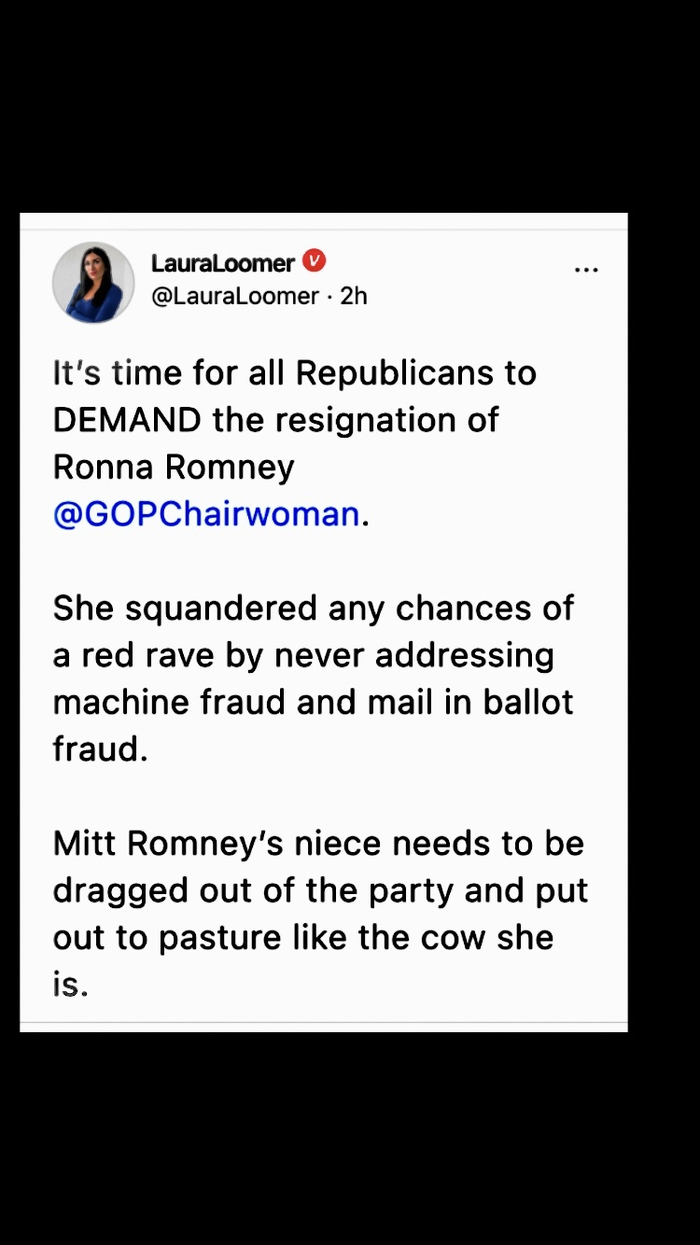This screenshot has width=700, height=1245.
Task: Open the three-dot more options menu
Action: click(x=586, y=269)
